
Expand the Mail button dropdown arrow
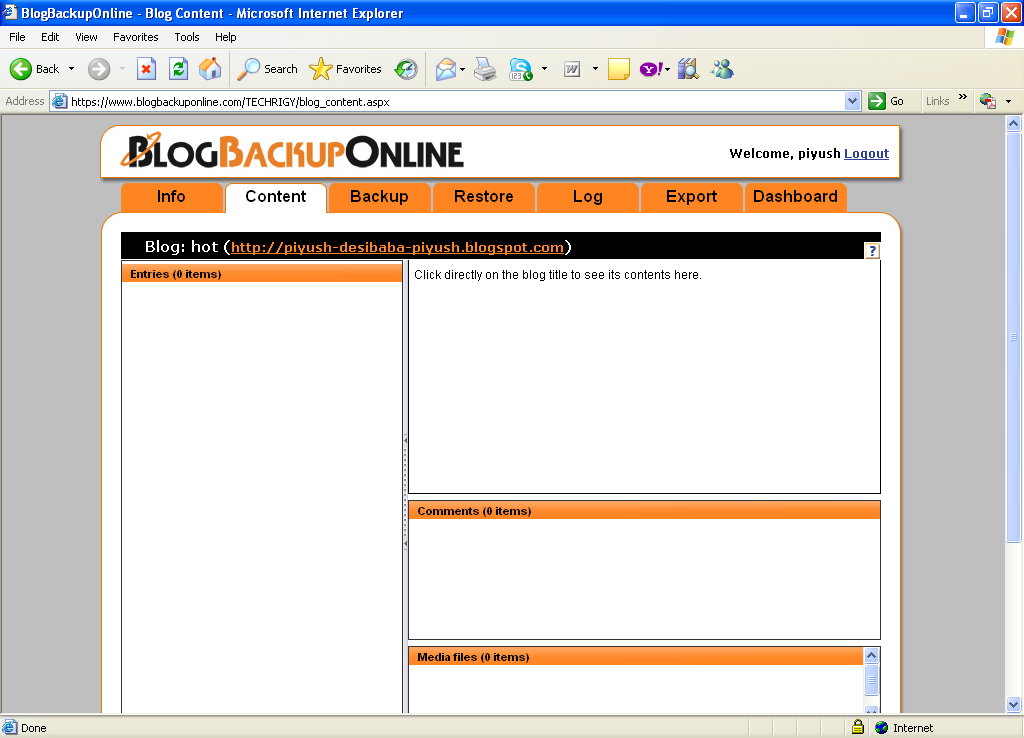tap(462, 69)
